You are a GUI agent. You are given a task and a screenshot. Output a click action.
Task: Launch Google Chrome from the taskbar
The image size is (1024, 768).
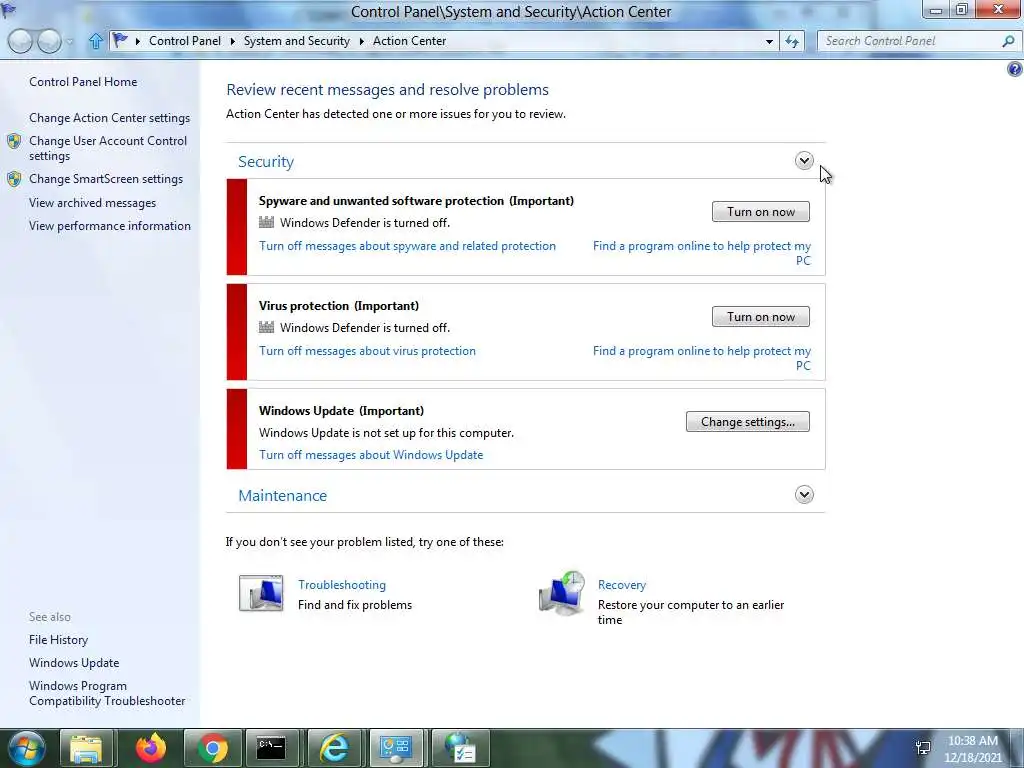pos(212,748)
